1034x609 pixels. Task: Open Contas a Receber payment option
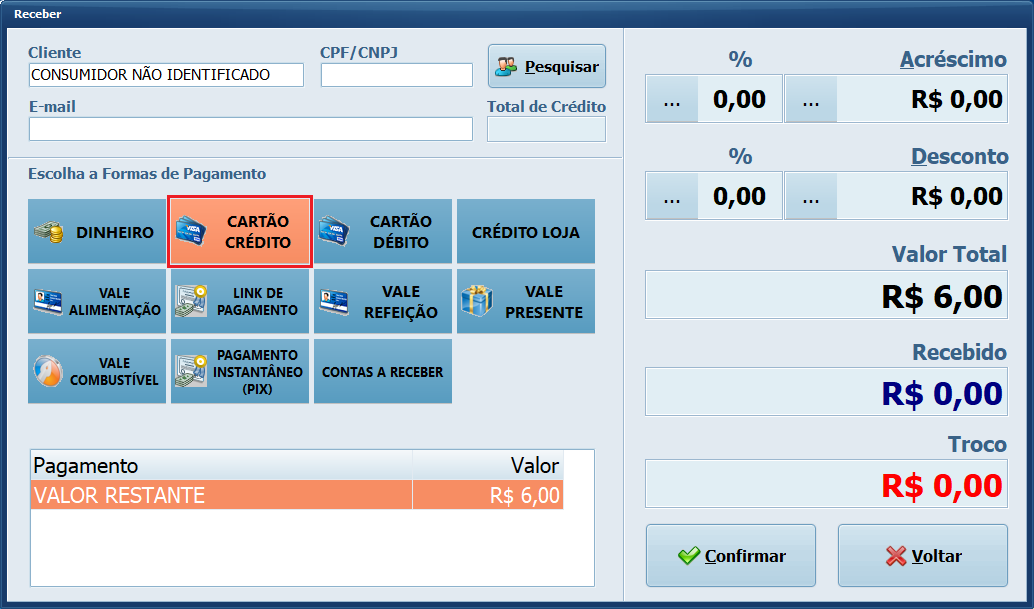(x=383, y=371)
